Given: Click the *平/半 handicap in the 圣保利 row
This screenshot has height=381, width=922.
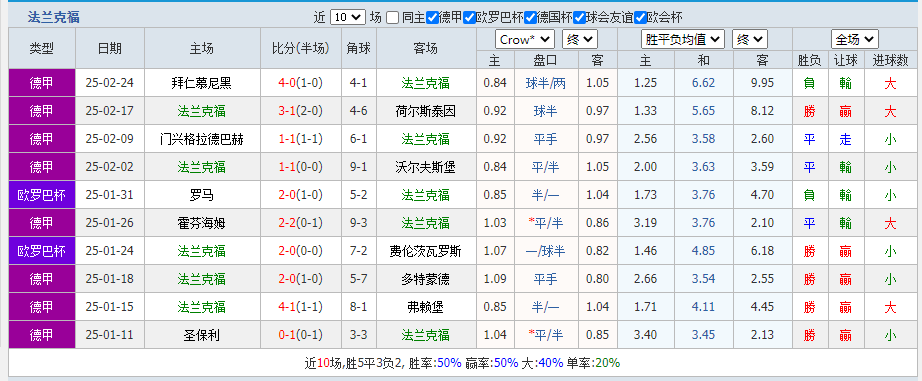Looking at the screenshot, I should pos(546,335).
